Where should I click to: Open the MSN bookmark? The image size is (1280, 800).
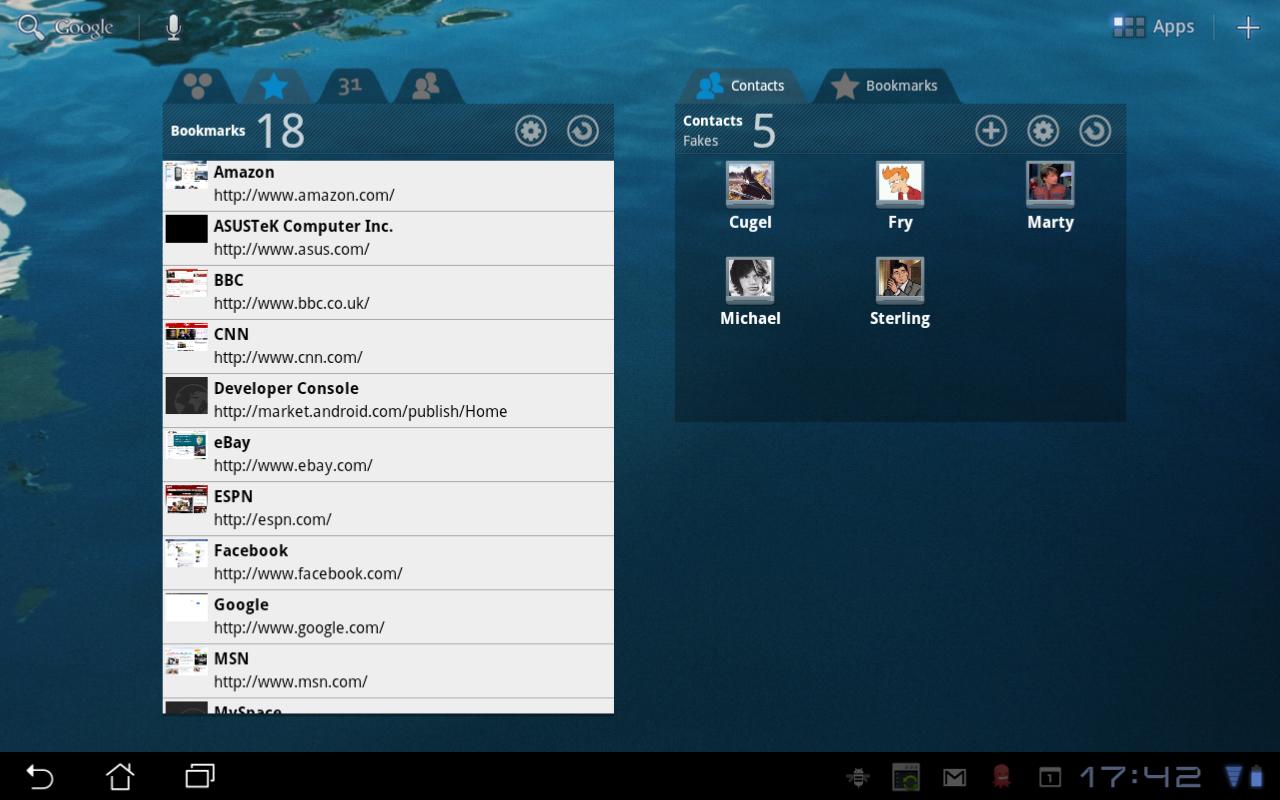click(x=388, y=670)
